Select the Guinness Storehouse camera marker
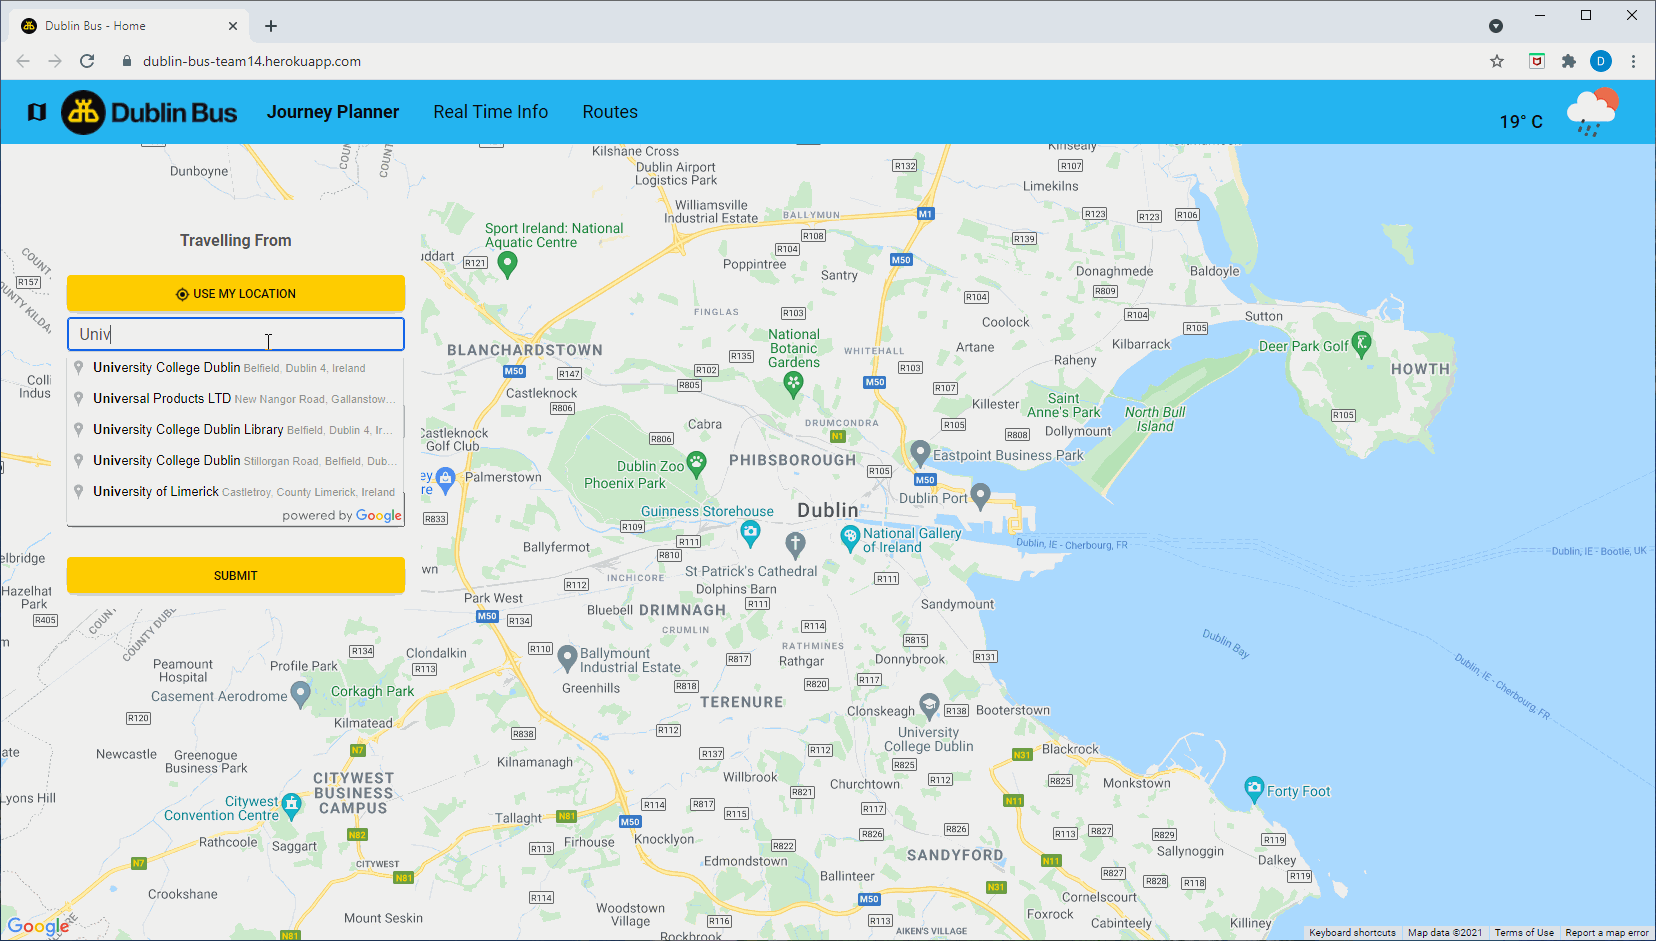Viewport: 1656px width, 941px height. pos(750,535)
